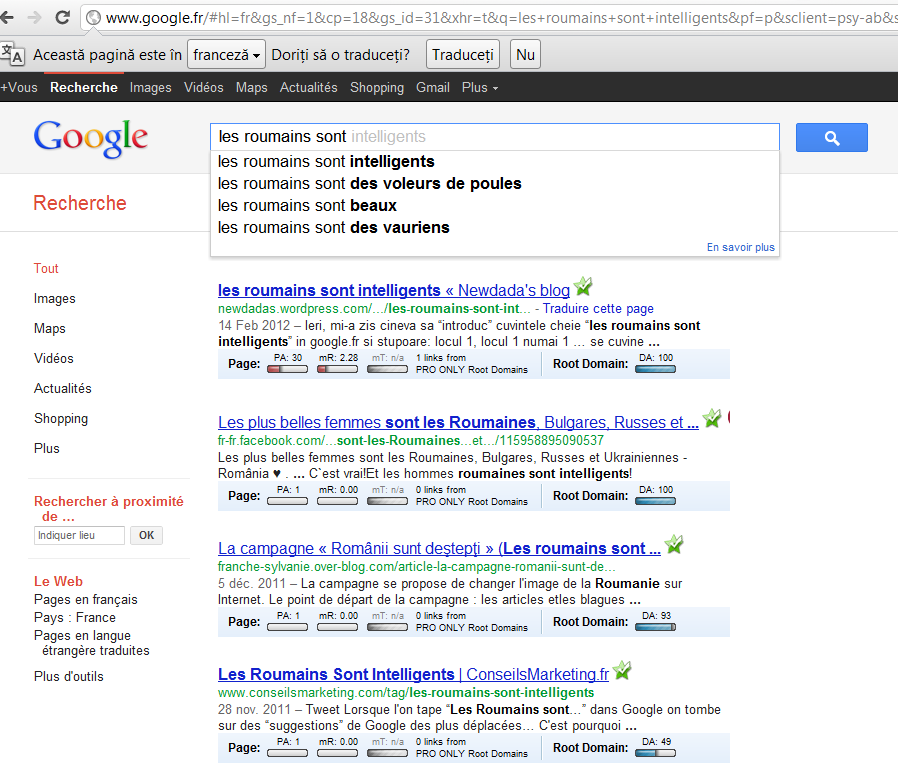This screenshot has height=776, width=898.
Task: Open Images in the black top bar
Action: [x=150, y=88]
